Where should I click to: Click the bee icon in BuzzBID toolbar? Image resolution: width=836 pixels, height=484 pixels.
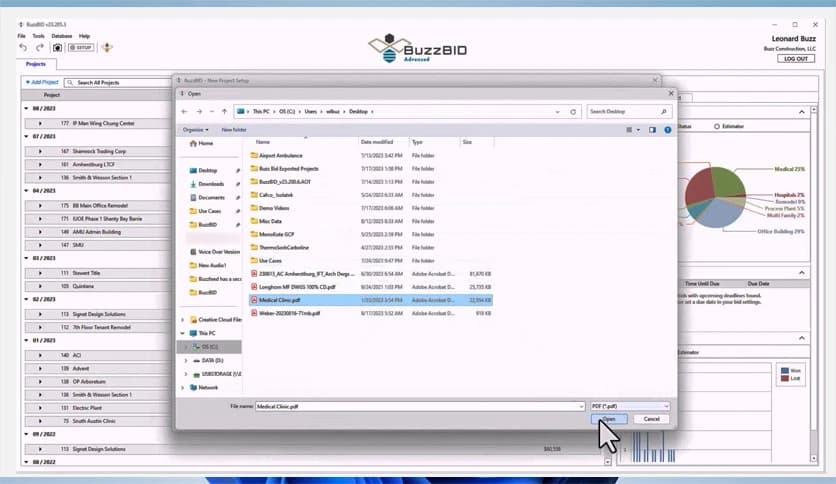coord(107,47)
